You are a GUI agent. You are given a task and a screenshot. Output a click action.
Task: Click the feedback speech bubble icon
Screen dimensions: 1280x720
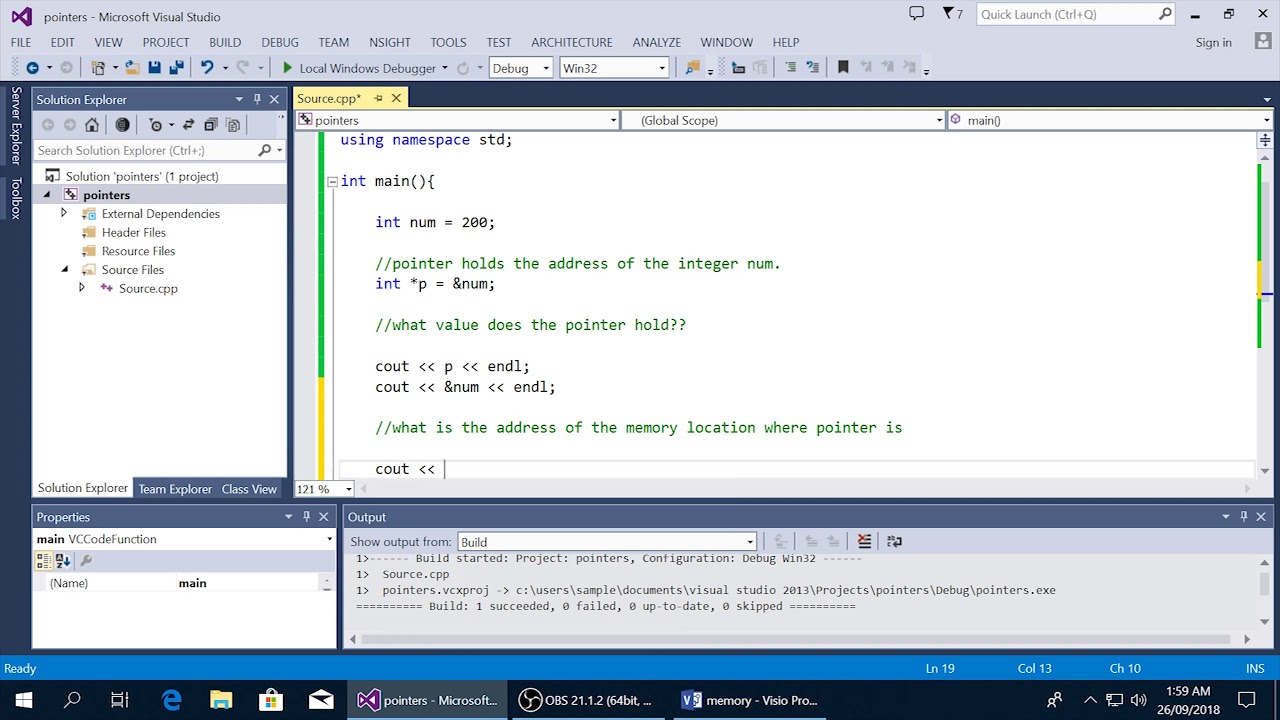(916, 14)
